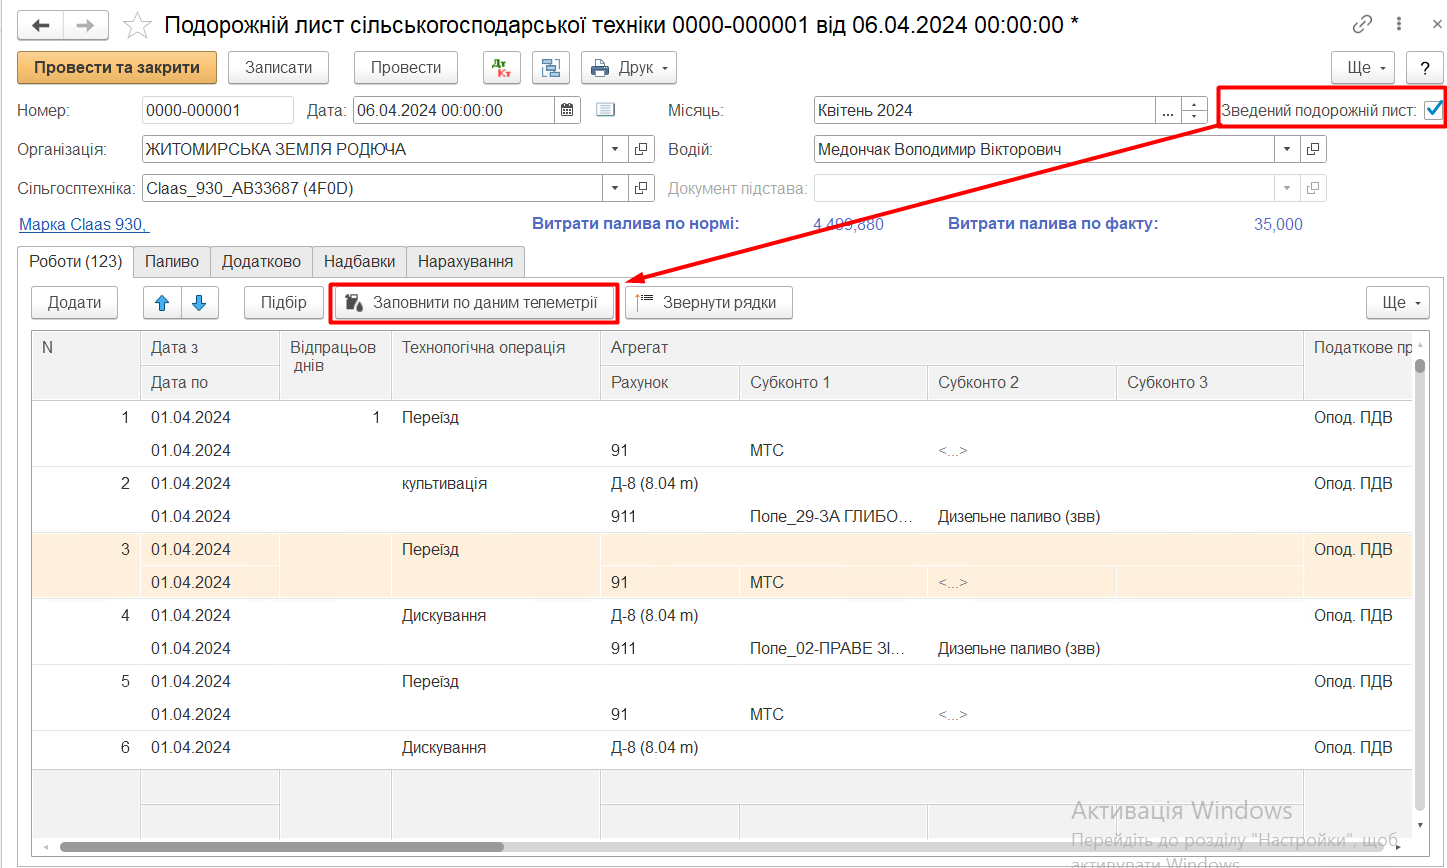Click fuel by fact value 35,000

pyautogui.click(x=1278, y=224)
